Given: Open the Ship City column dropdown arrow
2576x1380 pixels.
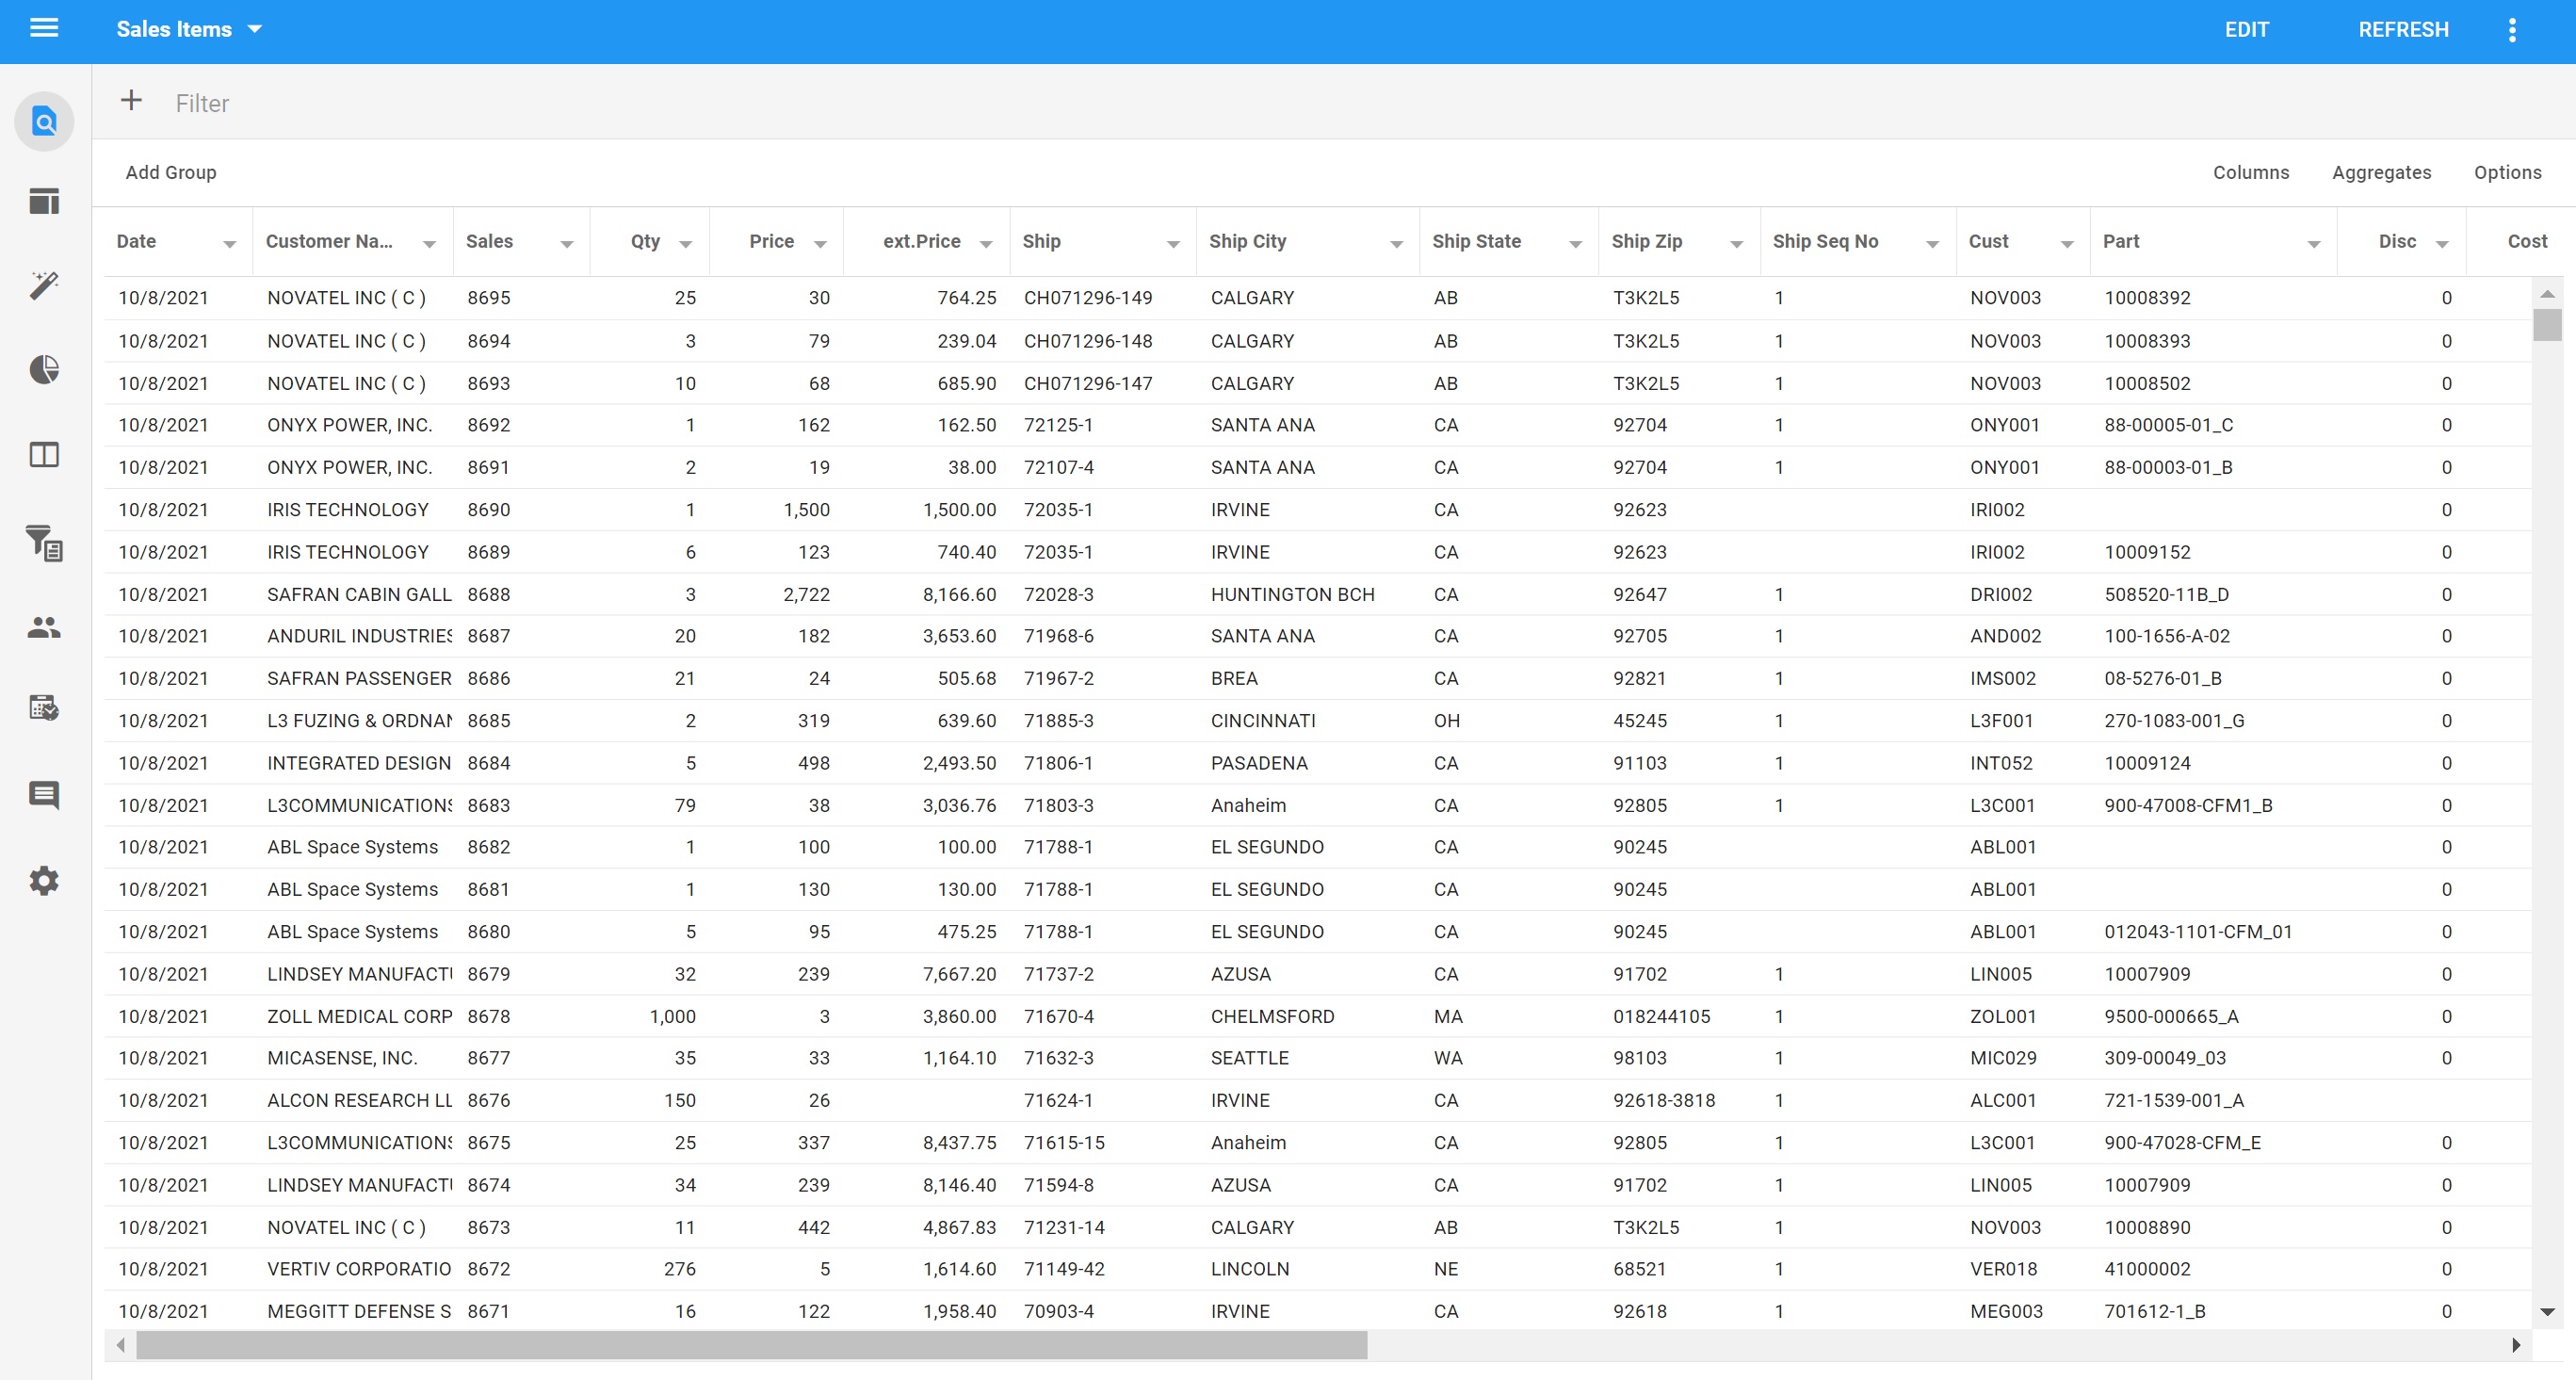Looking at the screenshot, I should pos(1396,244).
